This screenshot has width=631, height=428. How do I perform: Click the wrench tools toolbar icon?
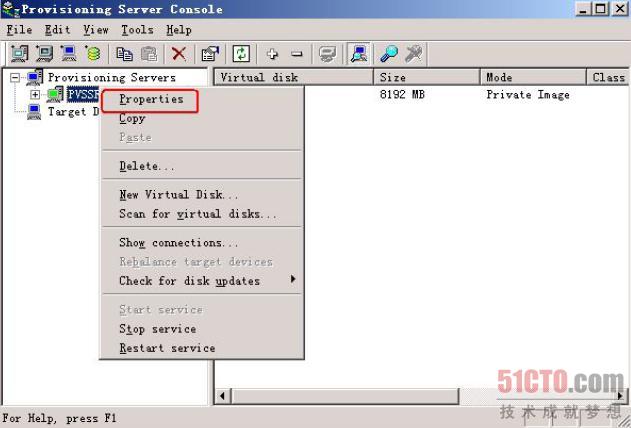point(414,54)
